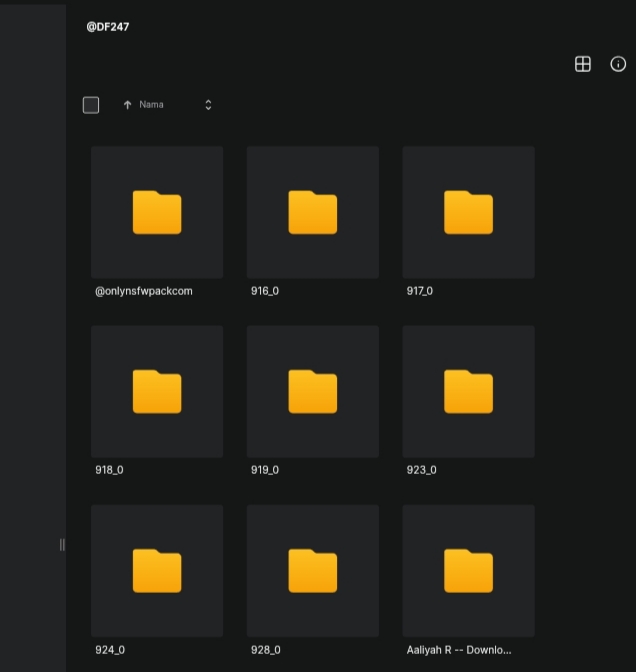
Task: Tick the select-all checkbox
Action: click(x=91, y=105)
